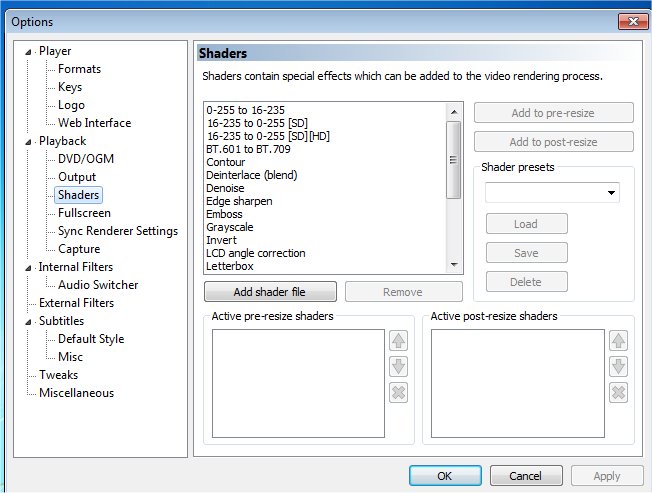Select Audio Switcher in the tree
The image size is (652, 493).
click(98, 285)
